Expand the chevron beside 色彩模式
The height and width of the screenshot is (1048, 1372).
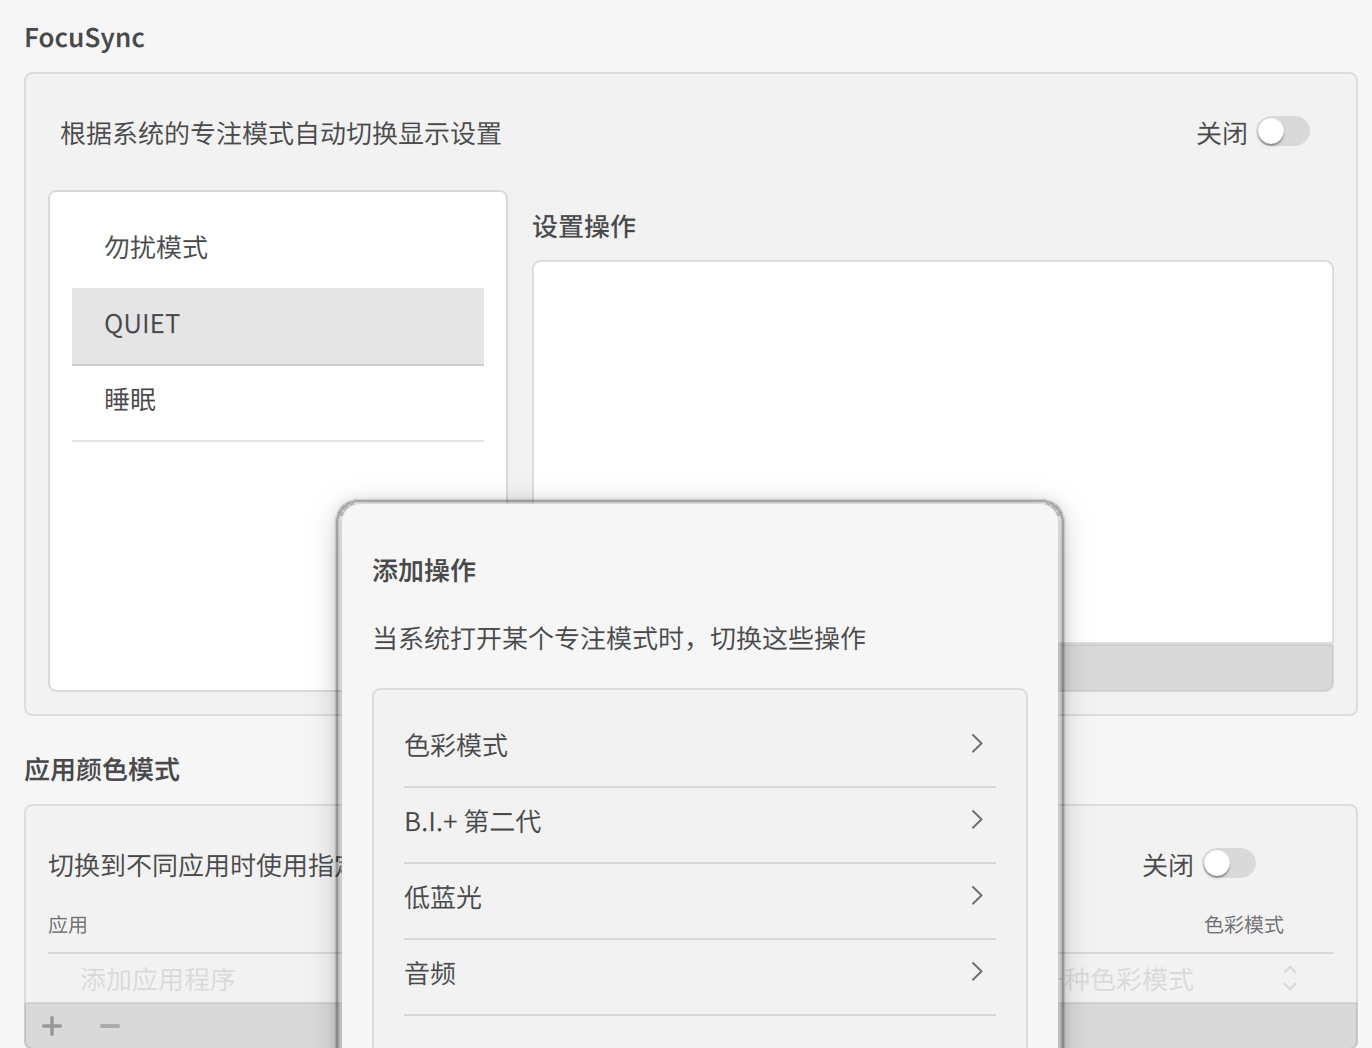[977, 743]
